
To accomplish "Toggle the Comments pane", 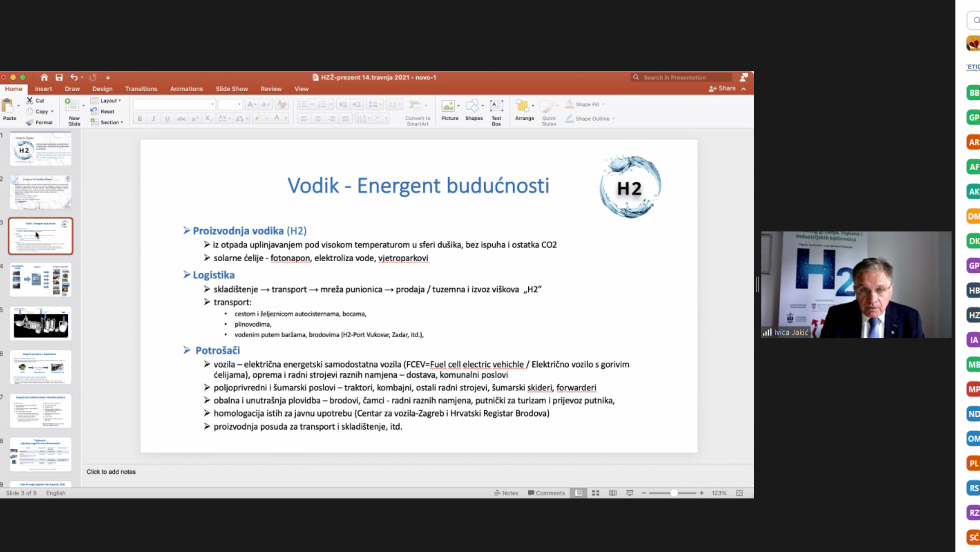I will [546, 493].
